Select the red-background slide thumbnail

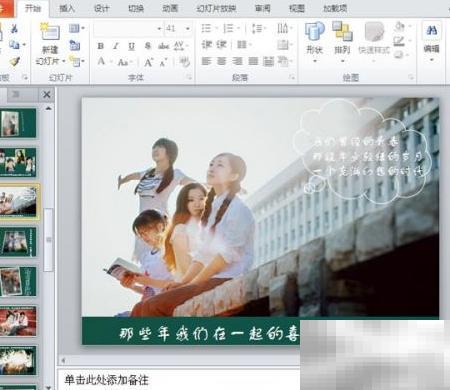(x=18, y=321)
